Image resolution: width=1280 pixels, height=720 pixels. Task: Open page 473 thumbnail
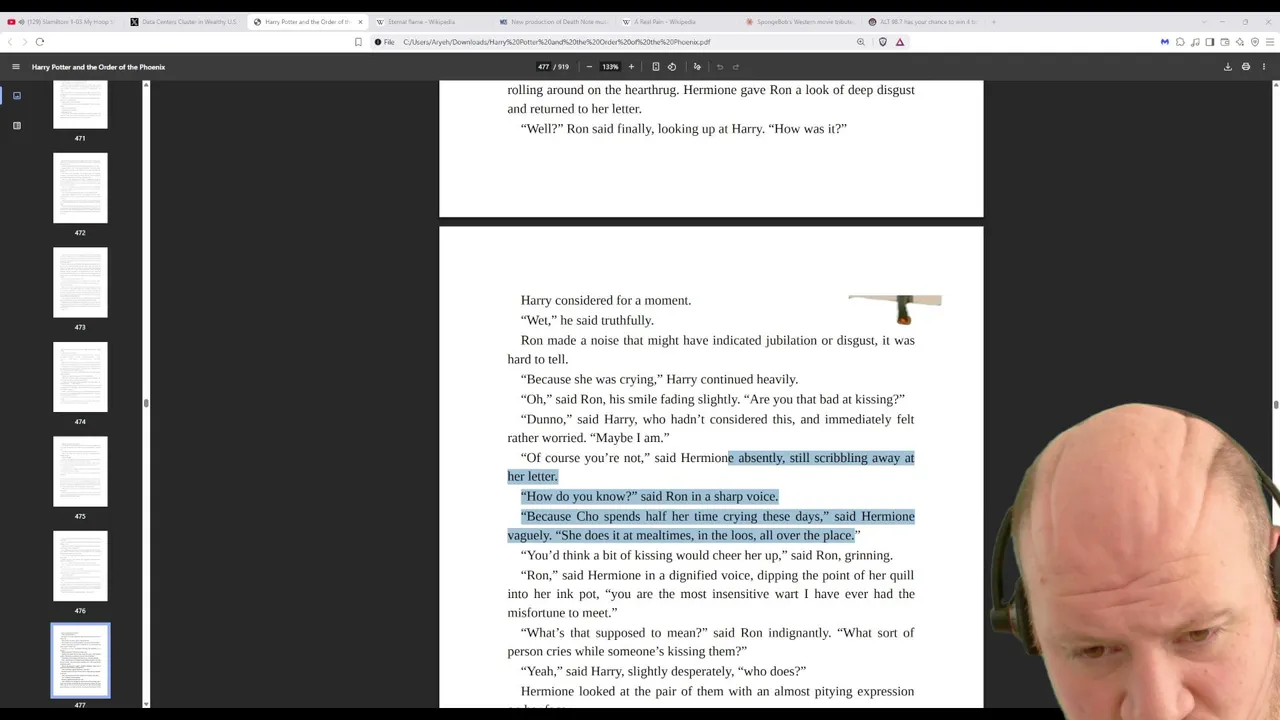pos(80,282)
